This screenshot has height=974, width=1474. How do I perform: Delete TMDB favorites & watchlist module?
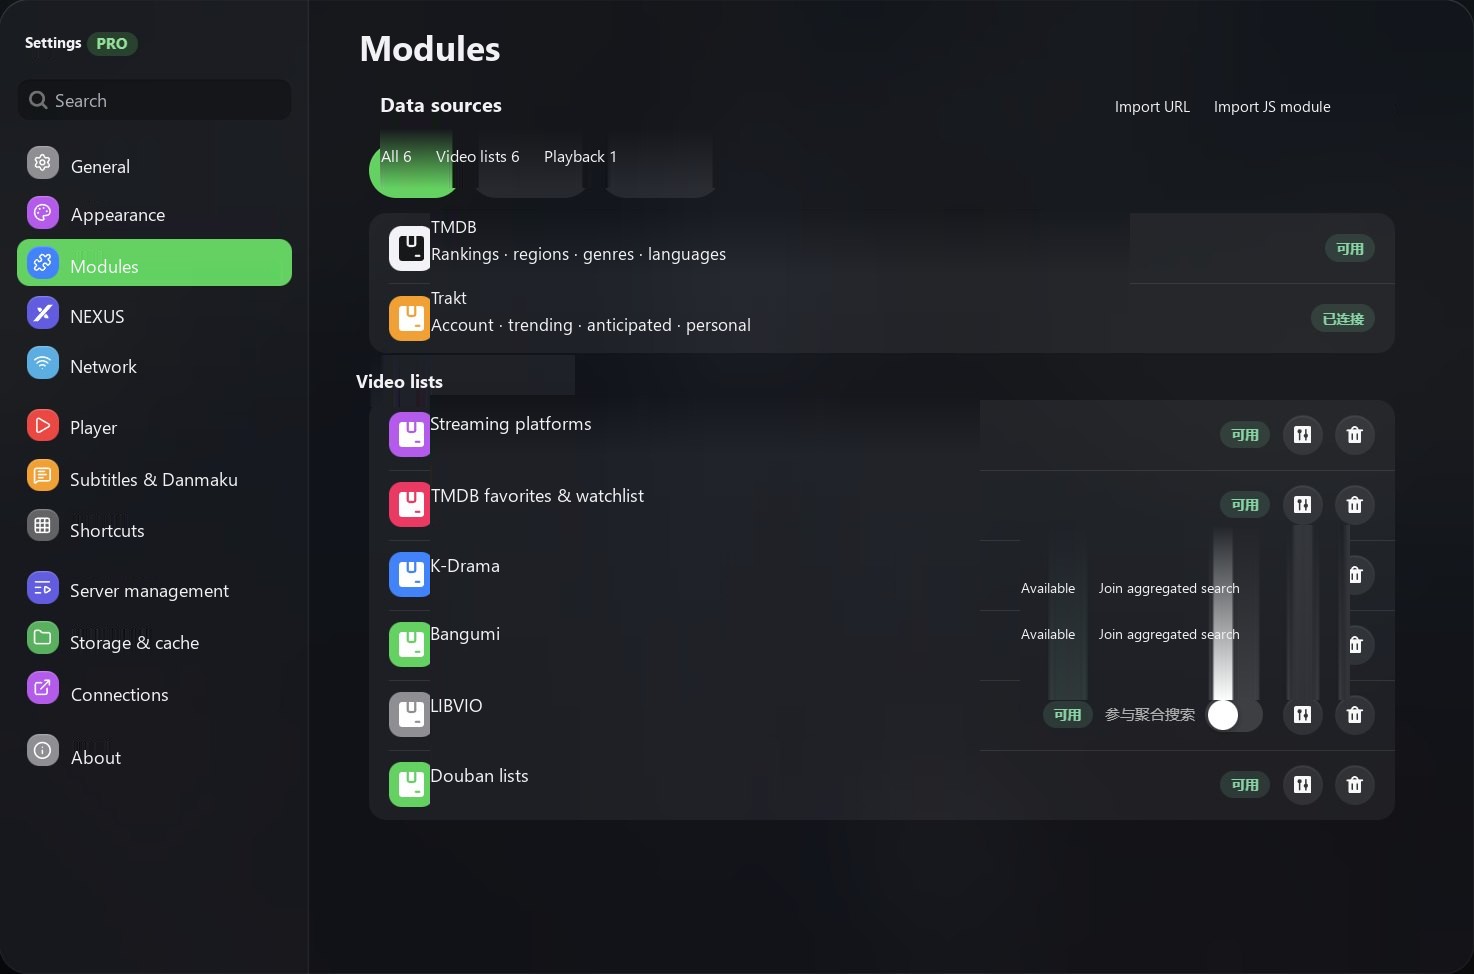tap(1355, 505)
